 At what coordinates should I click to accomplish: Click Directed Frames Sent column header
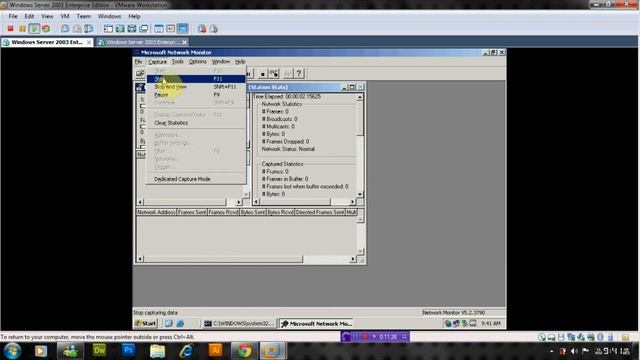320,212
